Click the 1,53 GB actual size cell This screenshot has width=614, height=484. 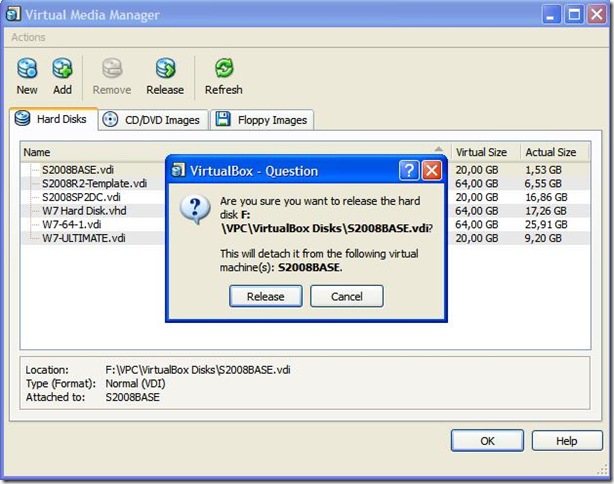543,170
